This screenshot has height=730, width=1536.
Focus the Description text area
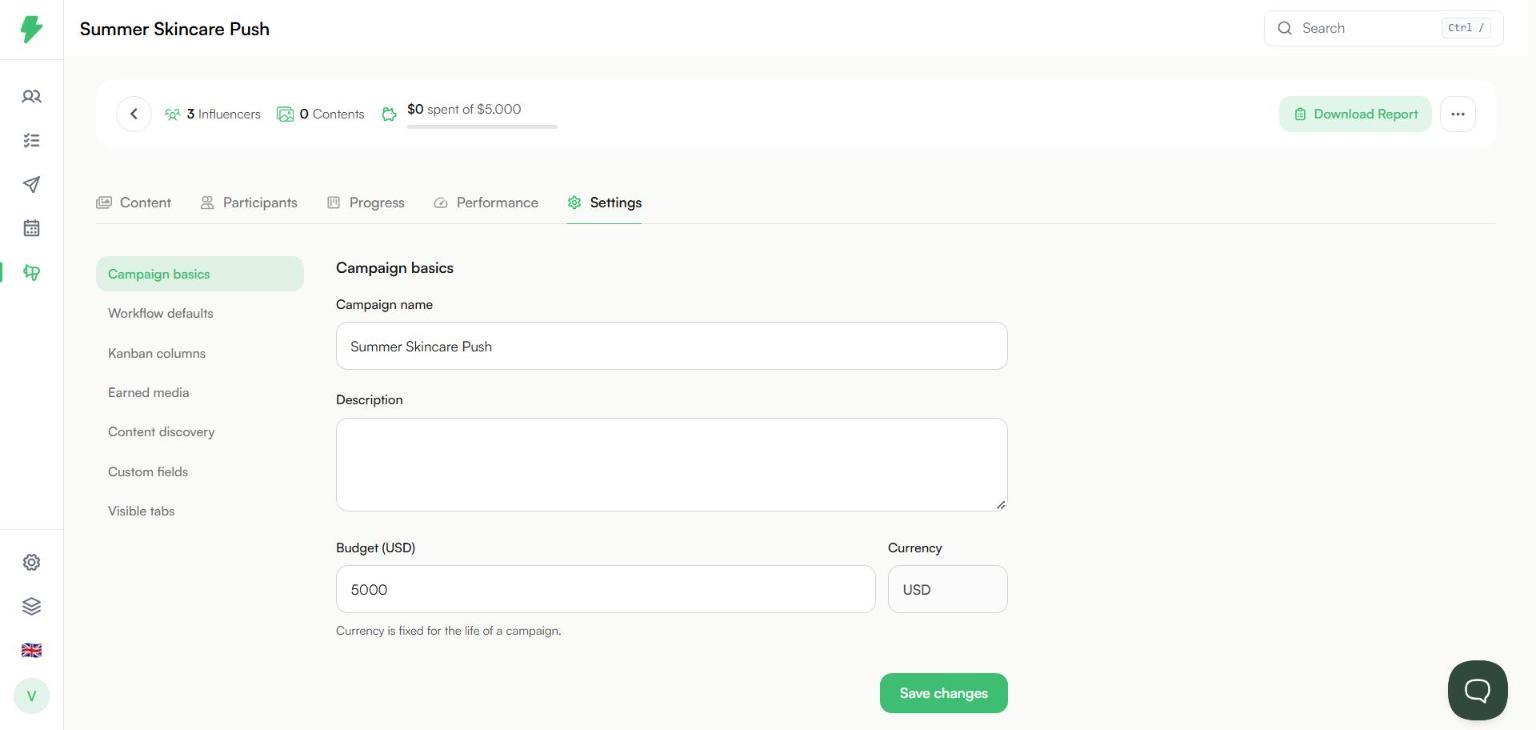pyautogui.click(x=672, y=465)
